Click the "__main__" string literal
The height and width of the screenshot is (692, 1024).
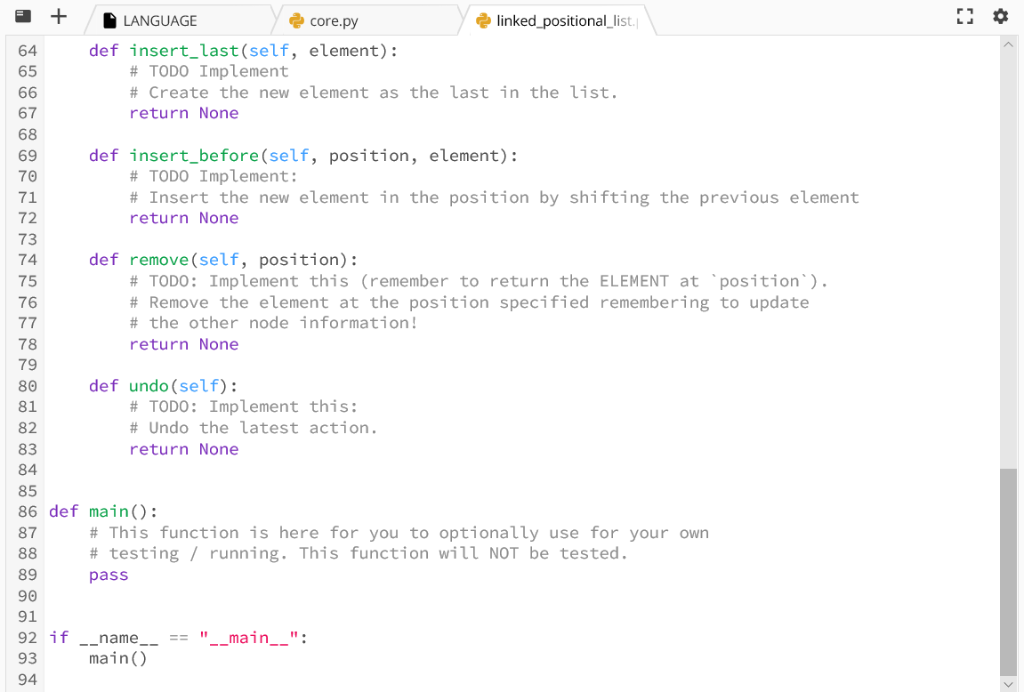pos(249,637)
